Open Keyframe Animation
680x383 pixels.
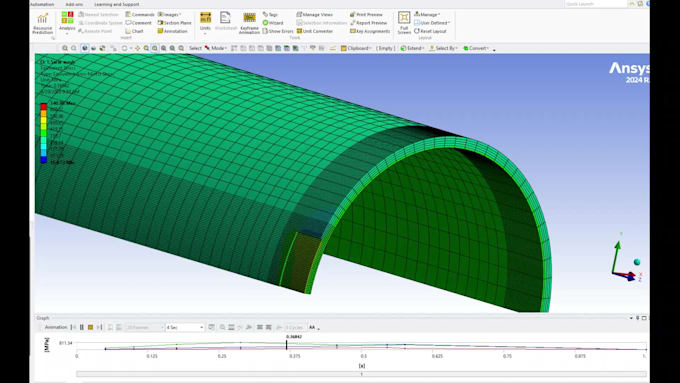[x=249, y=23]
